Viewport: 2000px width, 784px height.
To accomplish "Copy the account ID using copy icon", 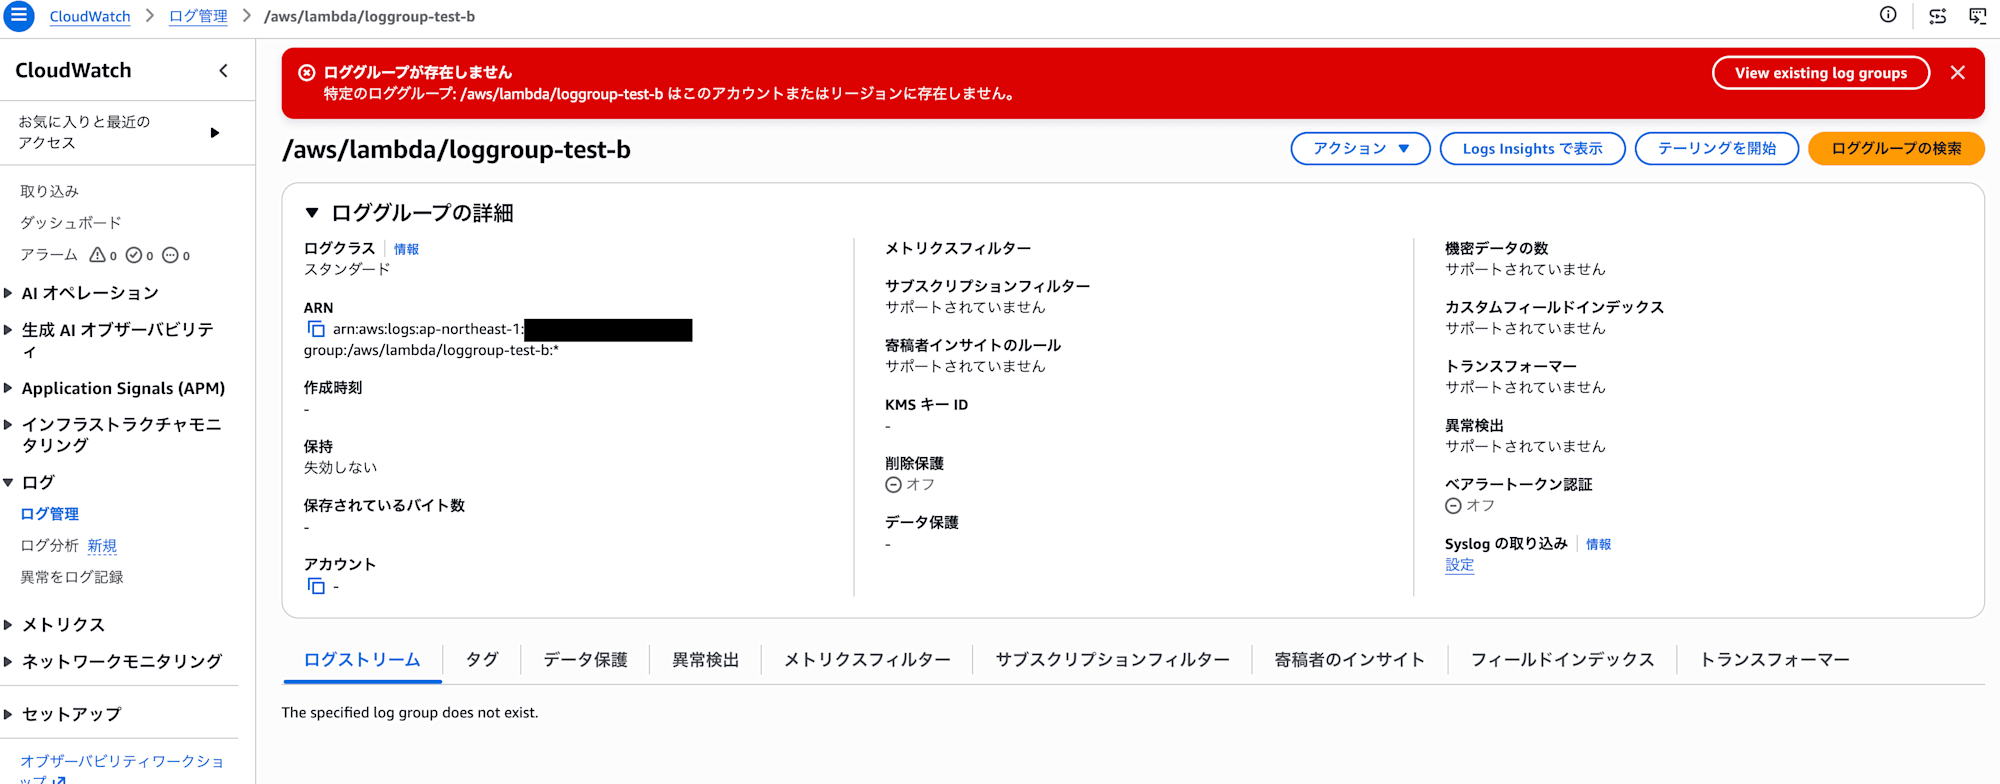I will coord(316,586).
